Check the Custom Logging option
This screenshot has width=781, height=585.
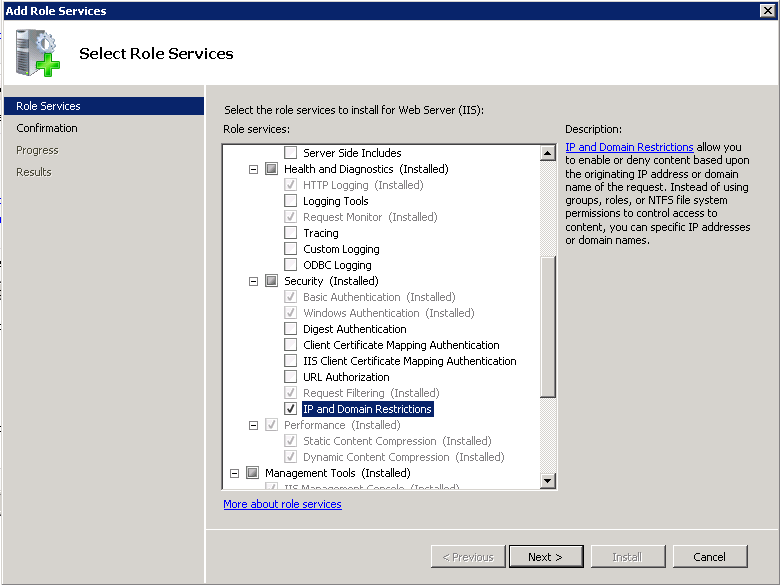coord(290,249)
